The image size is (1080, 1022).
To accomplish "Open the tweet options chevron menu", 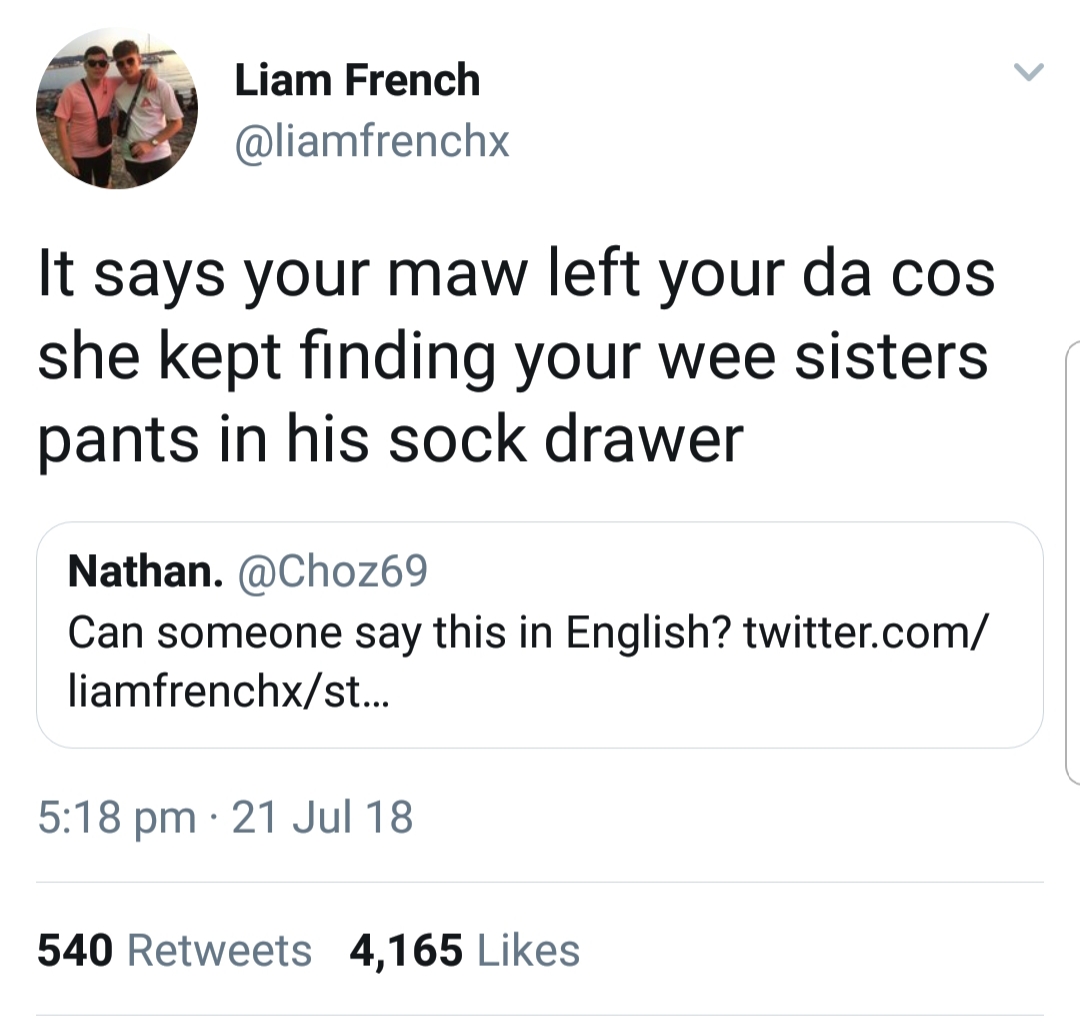I will click(x=1028, y=72).
